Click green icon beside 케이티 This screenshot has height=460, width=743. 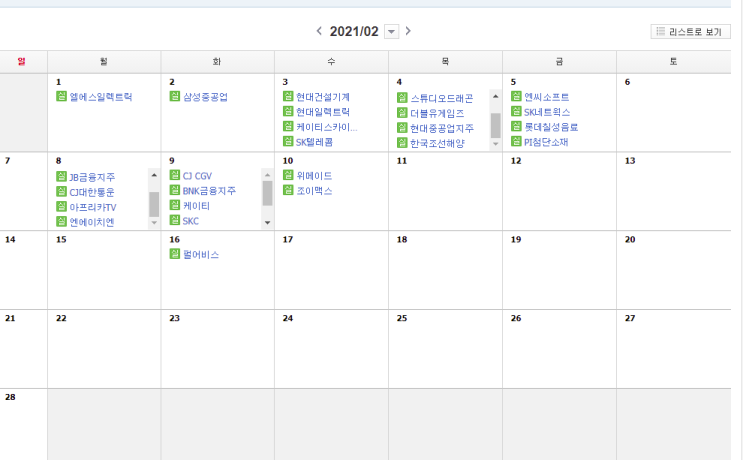coord(175,205)
